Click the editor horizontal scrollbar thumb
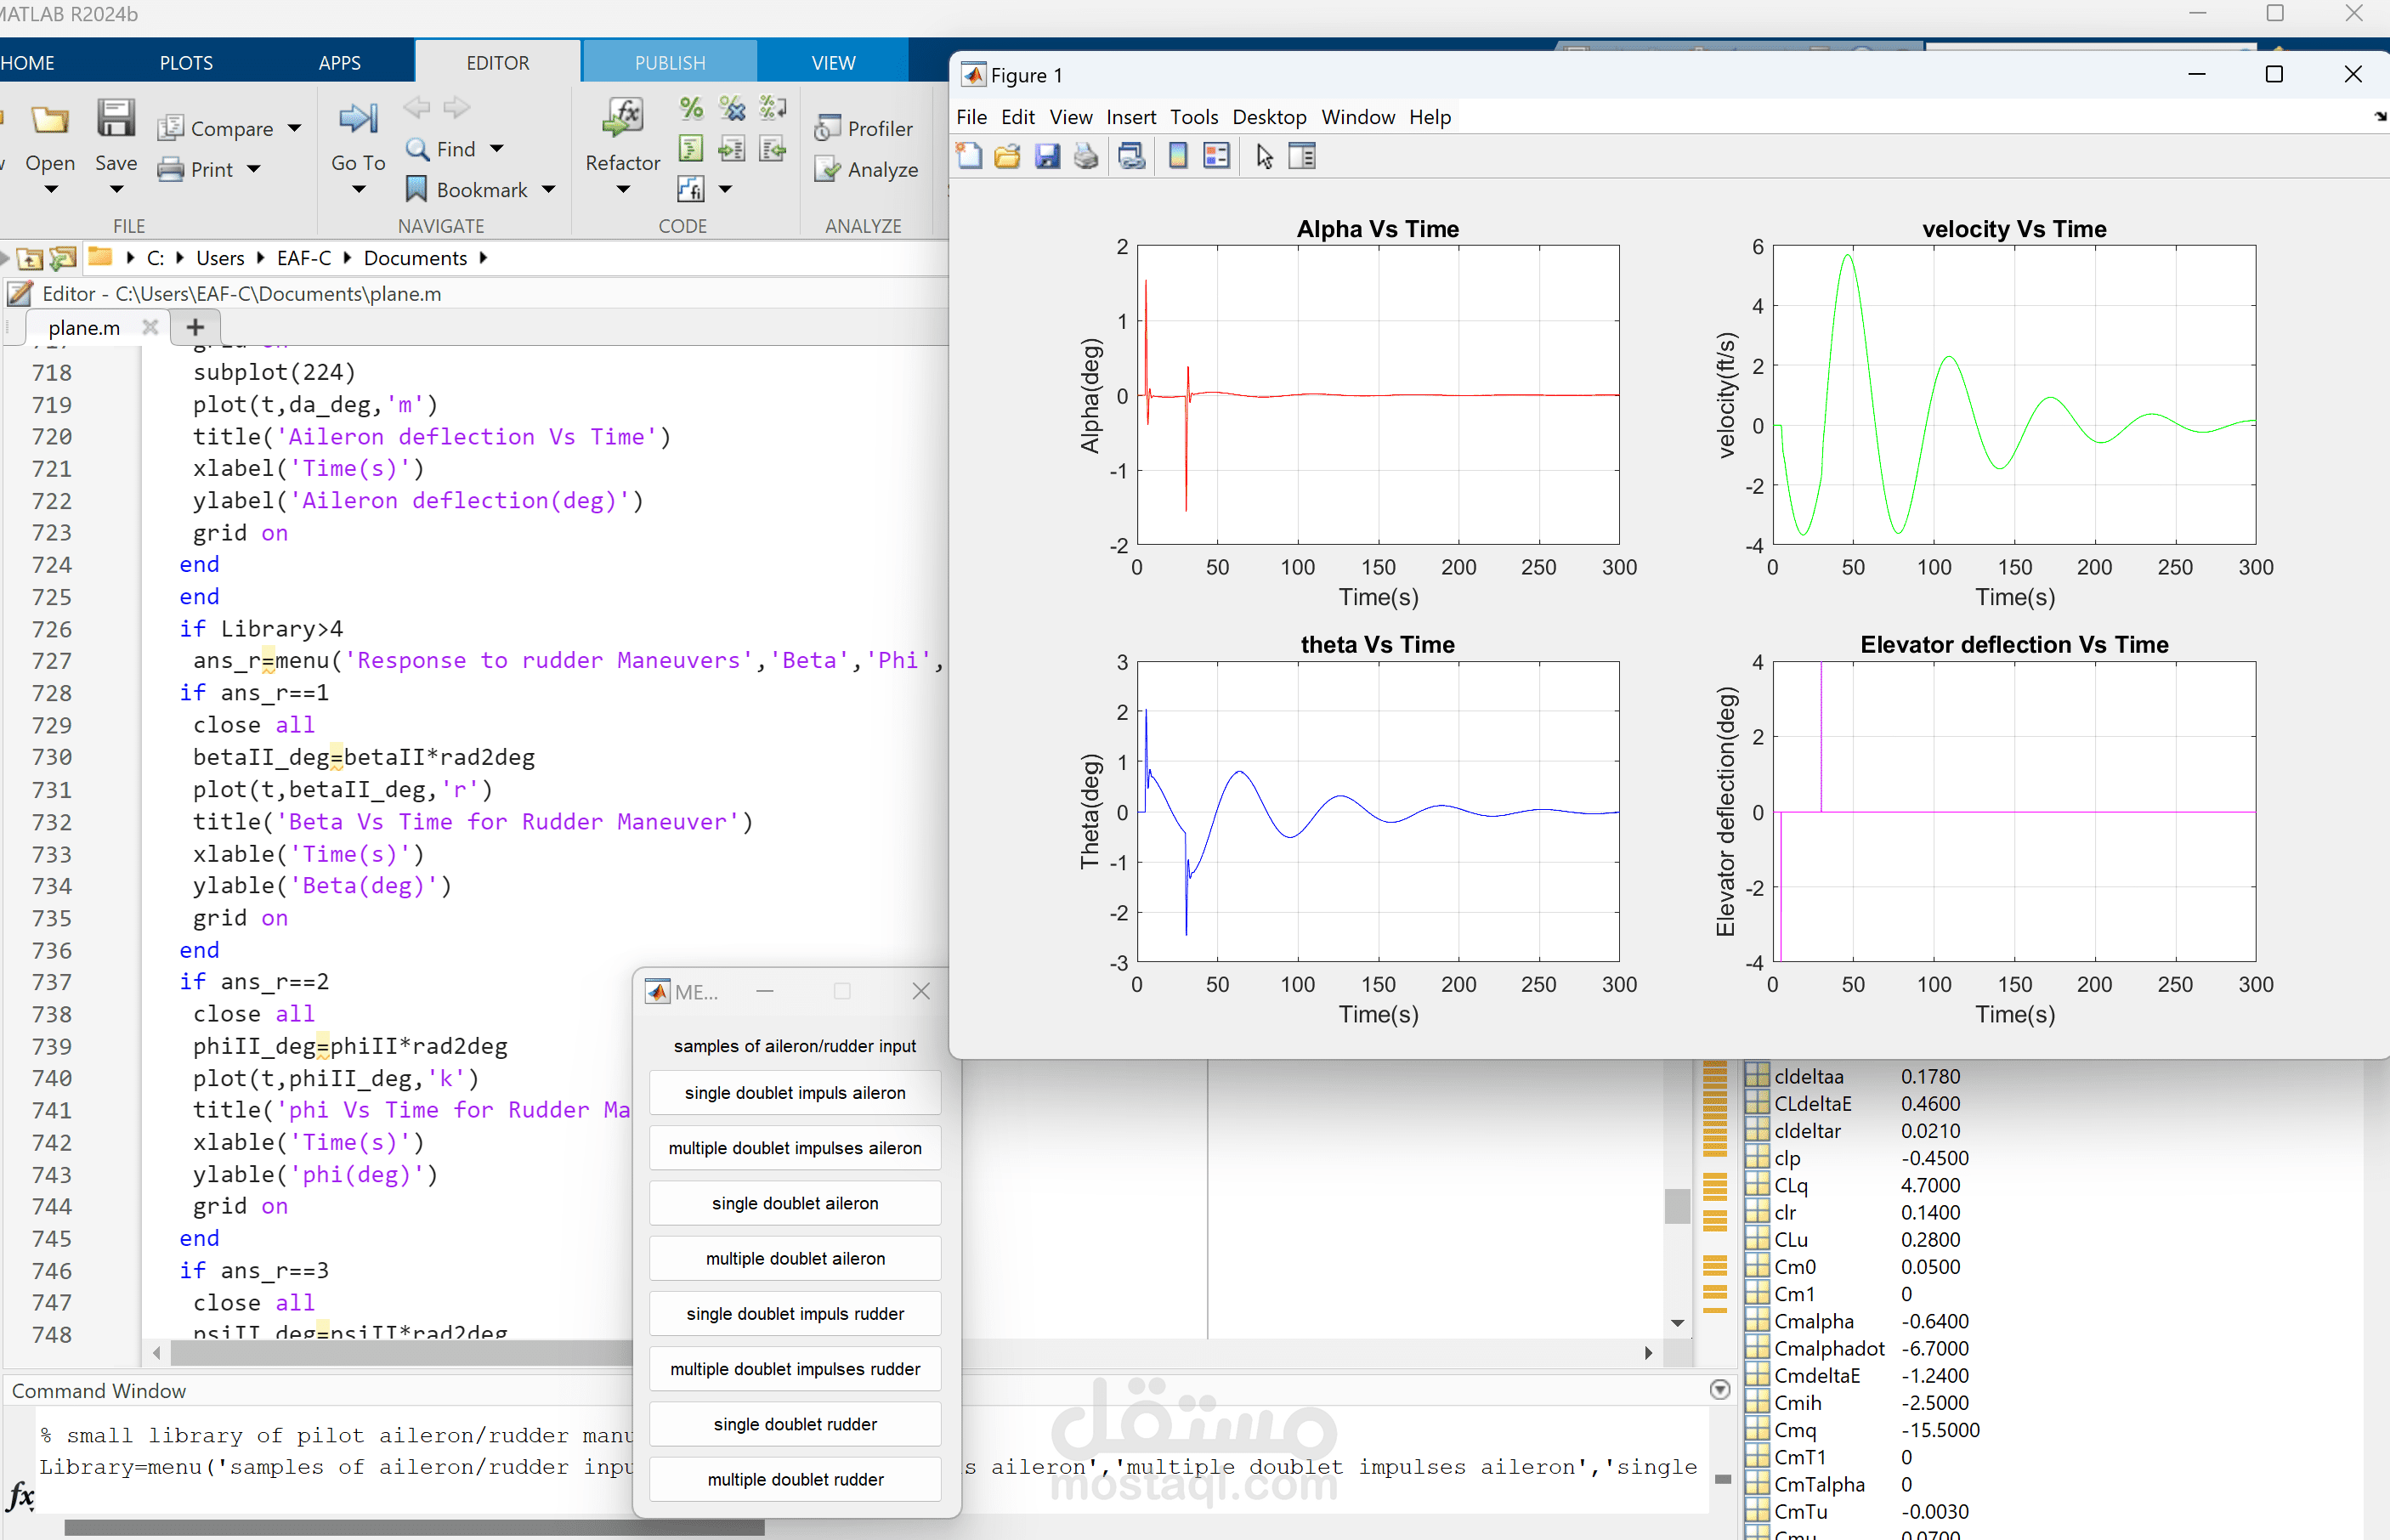2390x1540 pixels. 400,1352
